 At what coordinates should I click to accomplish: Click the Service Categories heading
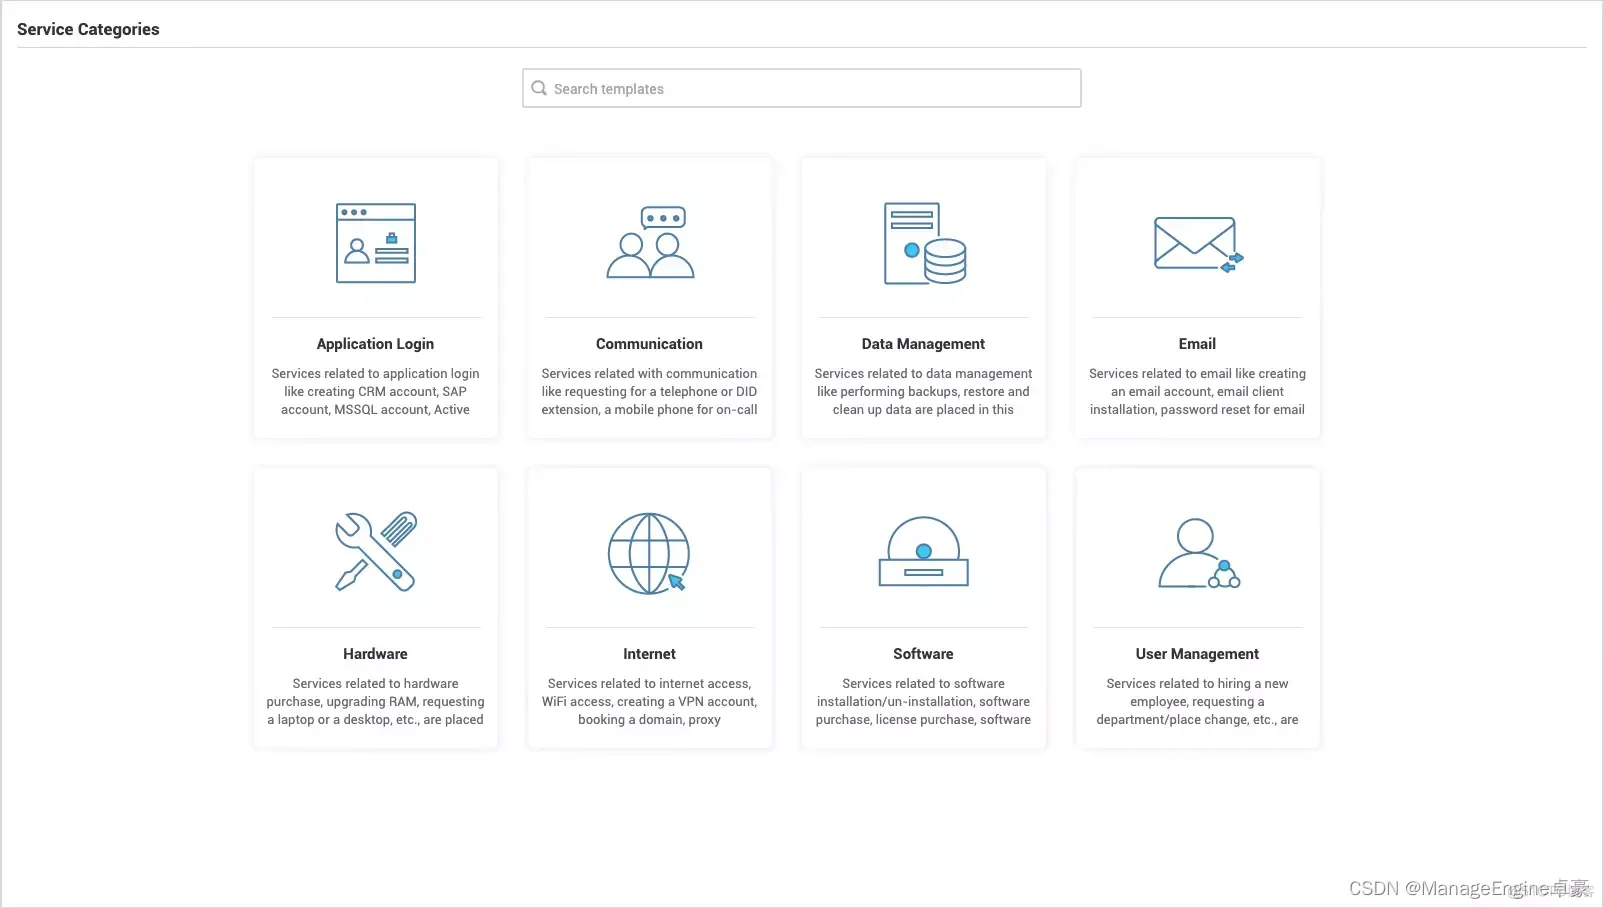pyautogui.click(x=88, y=29)
